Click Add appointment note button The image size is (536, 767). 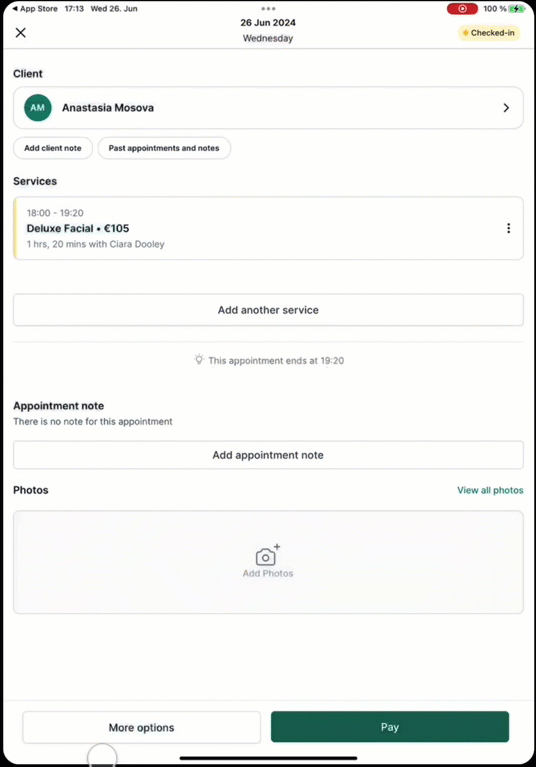coord(268,455)
